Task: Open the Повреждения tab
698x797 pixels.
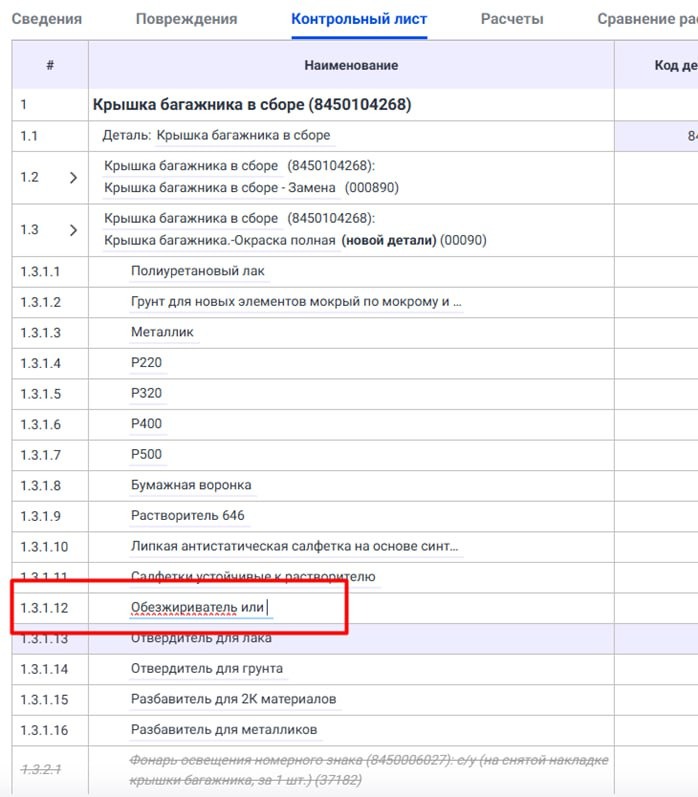Action: click(186, 19)
